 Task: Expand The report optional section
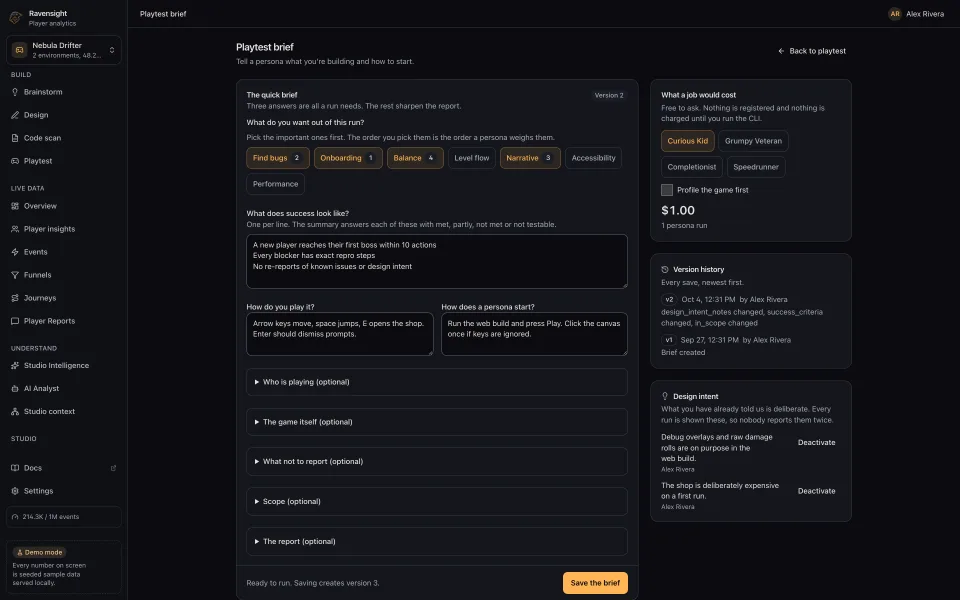tap(437, 541)
